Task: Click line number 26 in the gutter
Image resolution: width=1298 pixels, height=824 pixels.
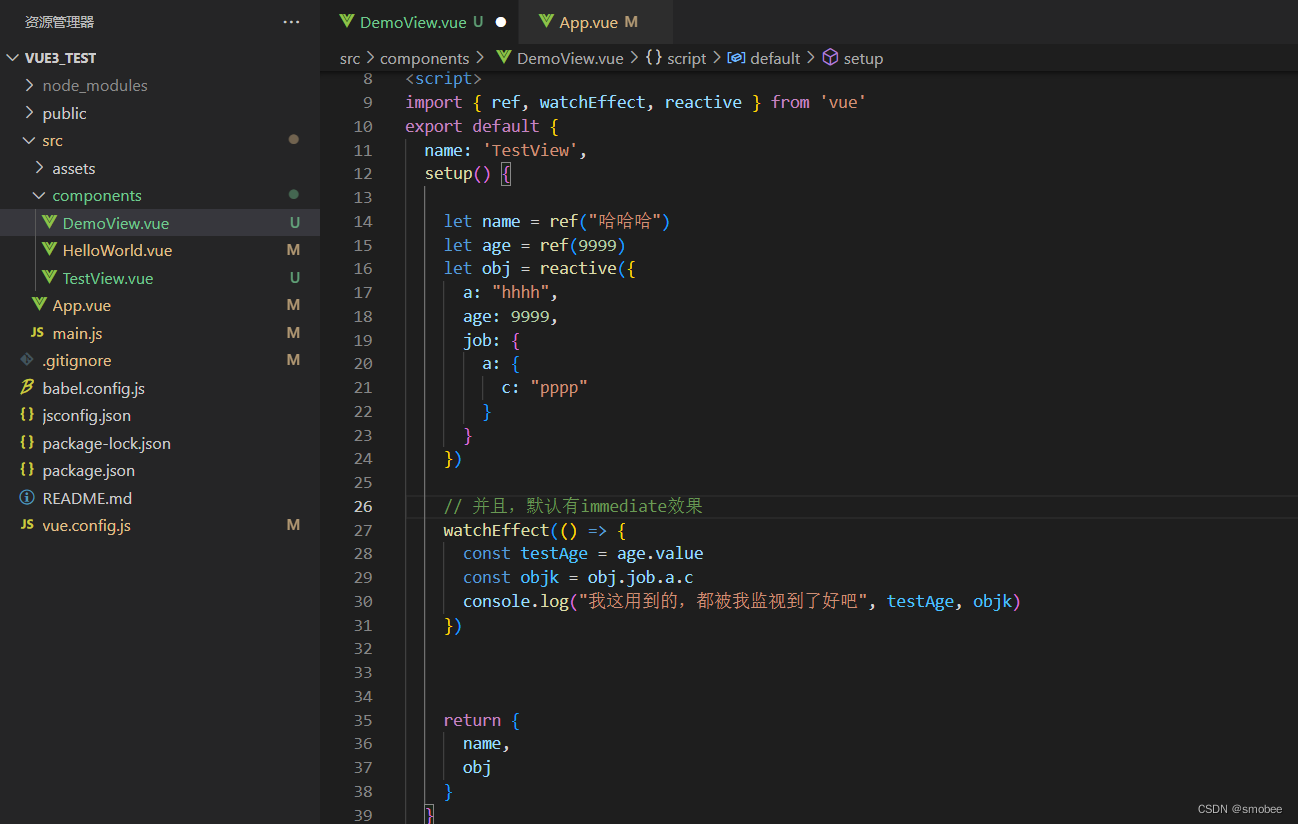Action: click(x=363, y=506)
